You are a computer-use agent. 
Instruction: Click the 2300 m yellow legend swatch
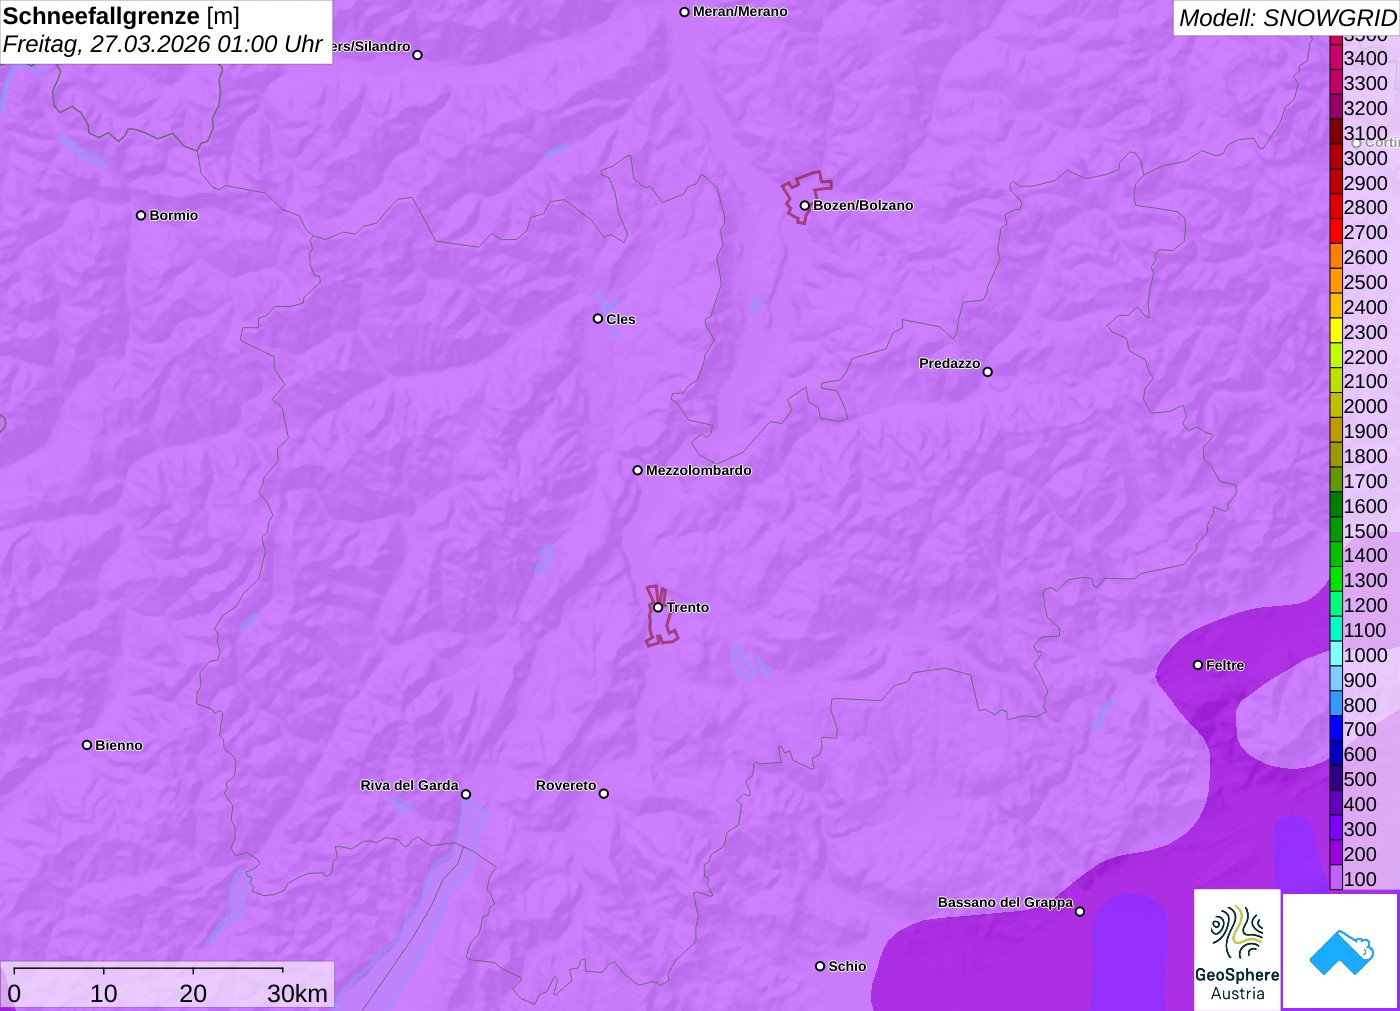(1336, 332)
